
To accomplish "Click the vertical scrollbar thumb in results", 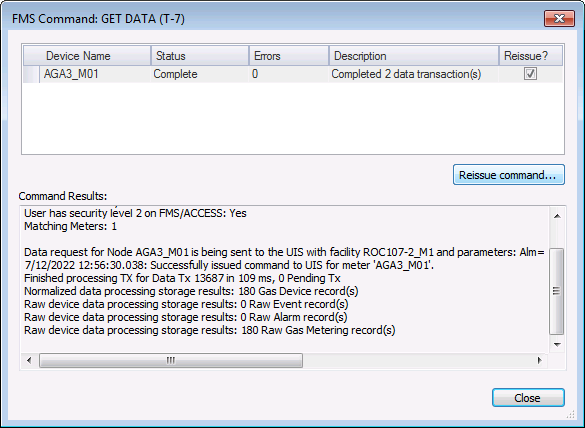I will click(557, 291).
